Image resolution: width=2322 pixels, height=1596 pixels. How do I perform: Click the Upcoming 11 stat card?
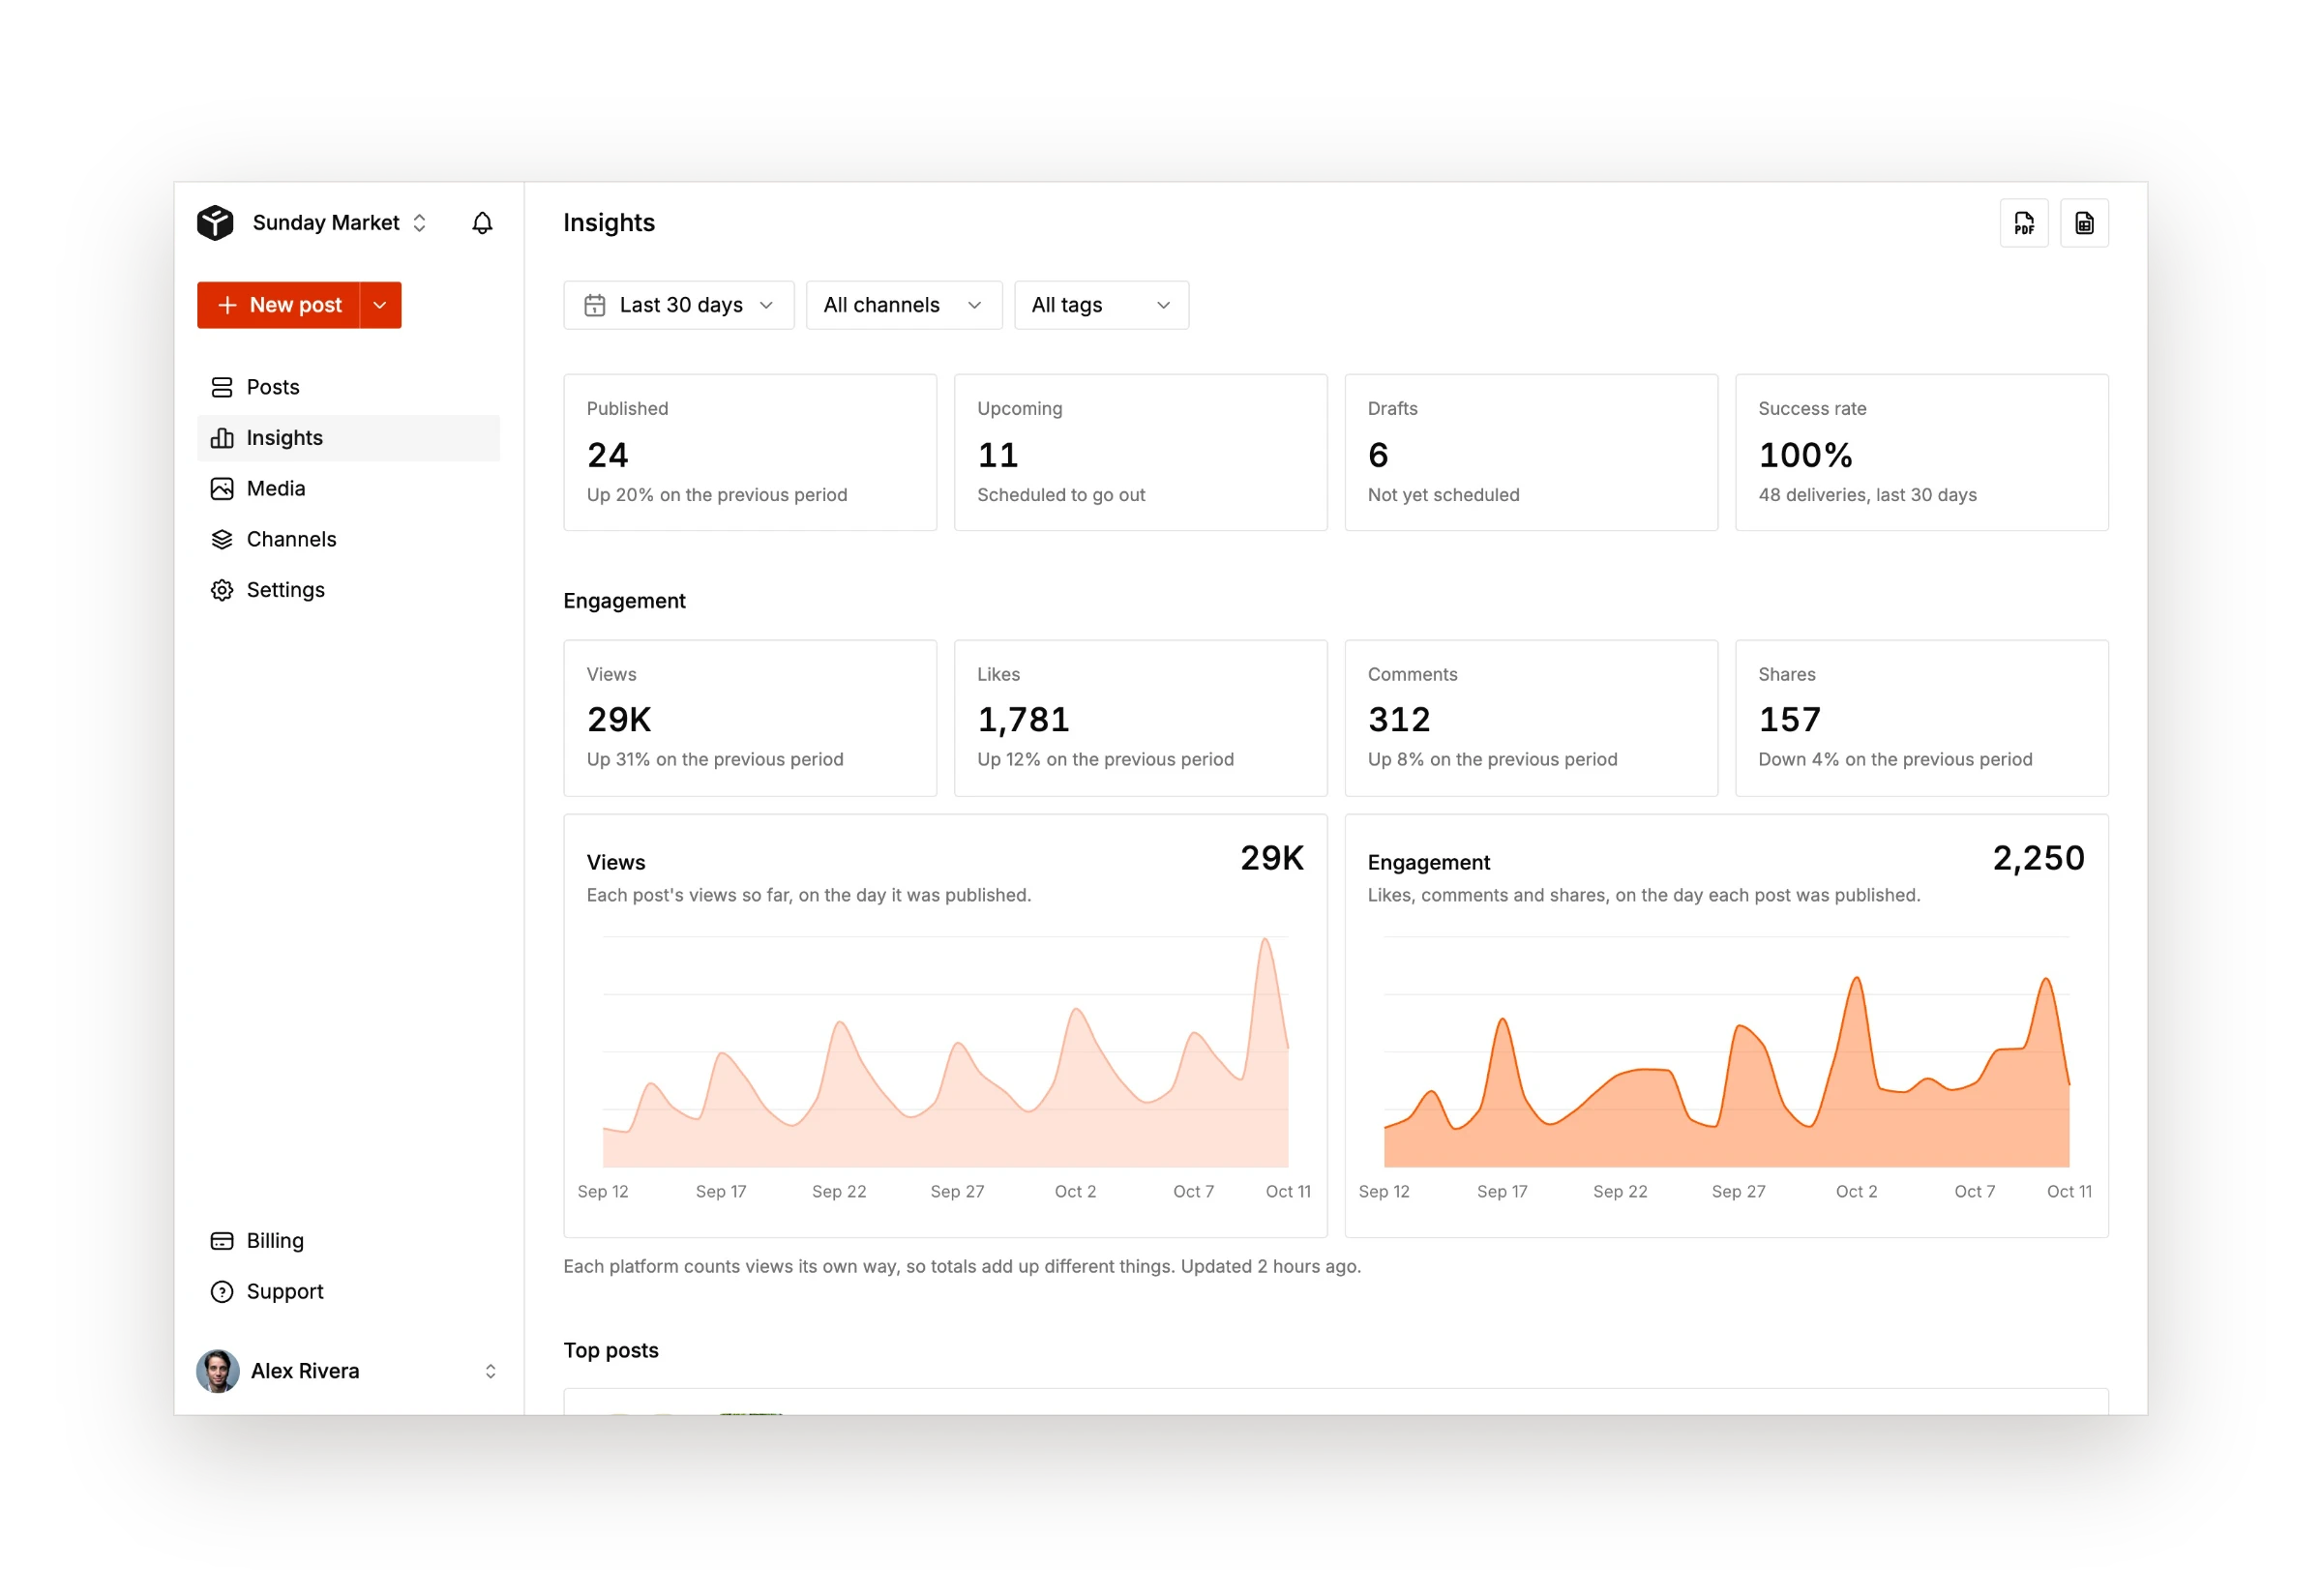point(1140,452)
